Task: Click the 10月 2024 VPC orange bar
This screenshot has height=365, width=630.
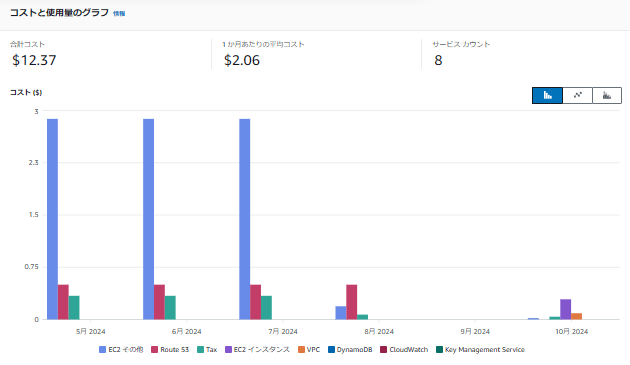Action: [x=577, y=316]
